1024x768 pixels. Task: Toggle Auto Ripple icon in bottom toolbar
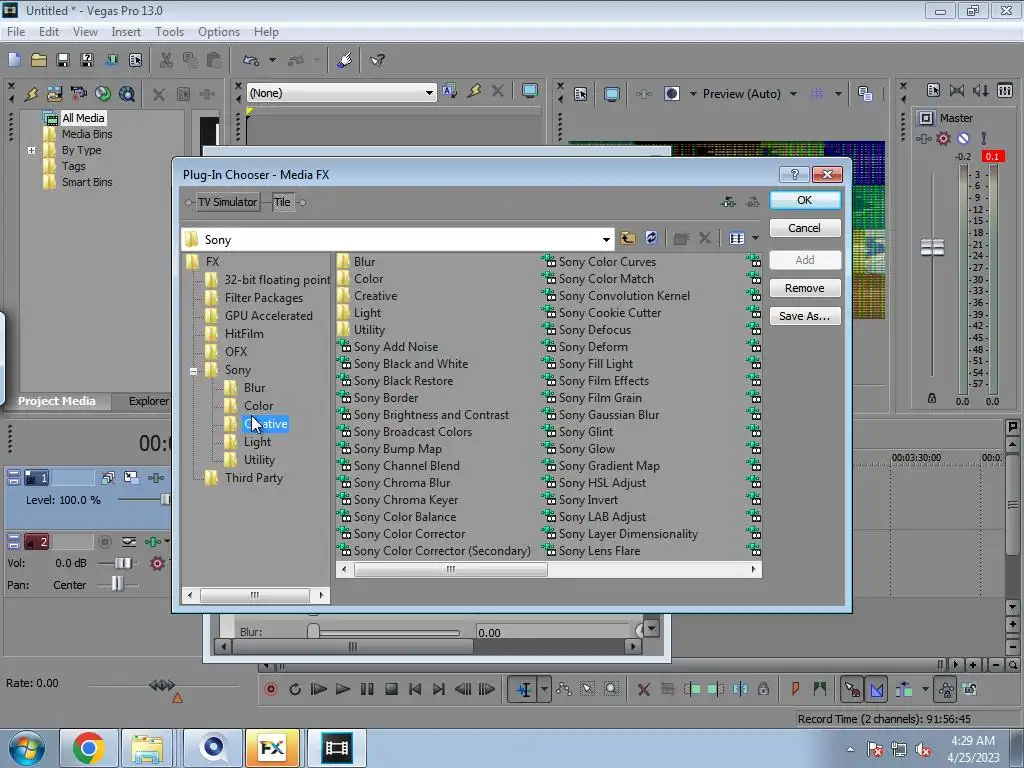(x=904, y=689)
